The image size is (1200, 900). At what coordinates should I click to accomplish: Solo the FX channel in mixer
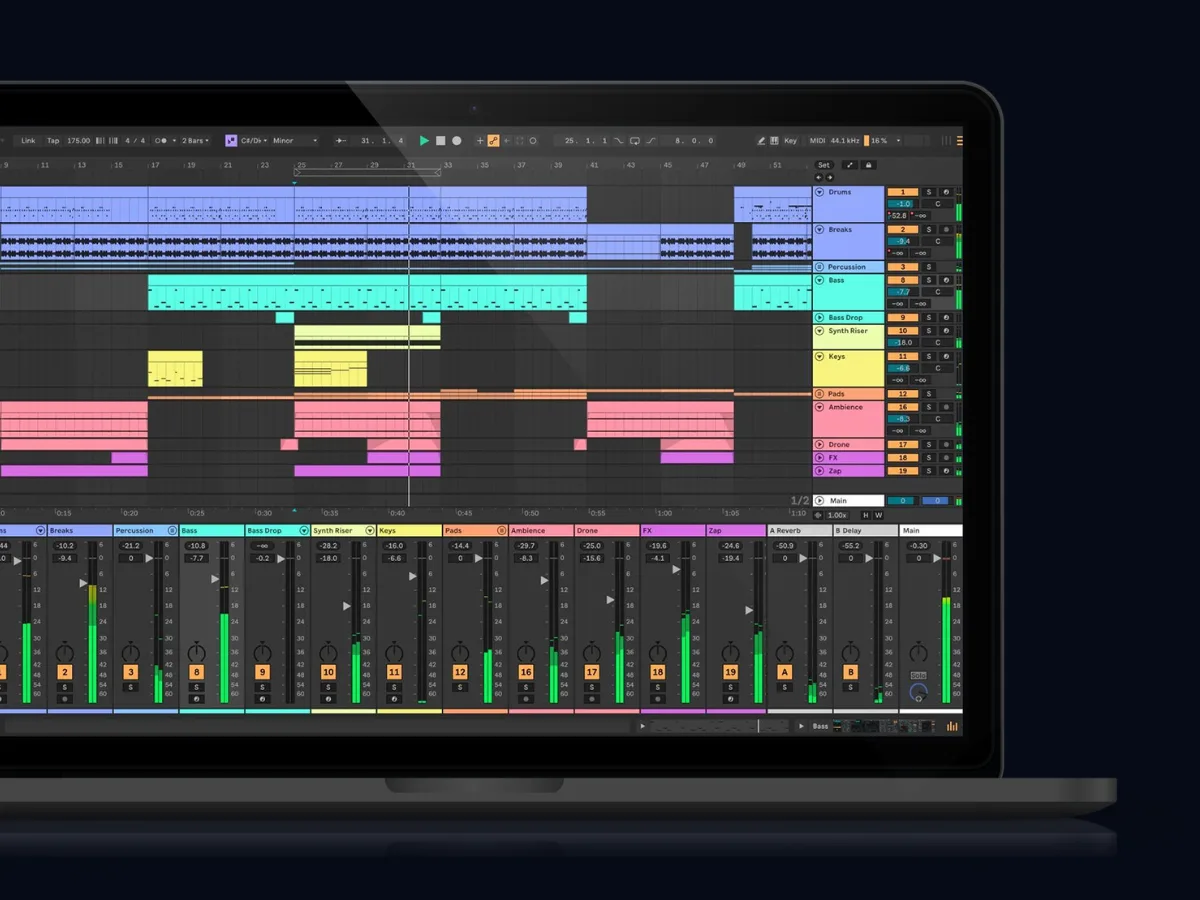(x=658, y=687)
